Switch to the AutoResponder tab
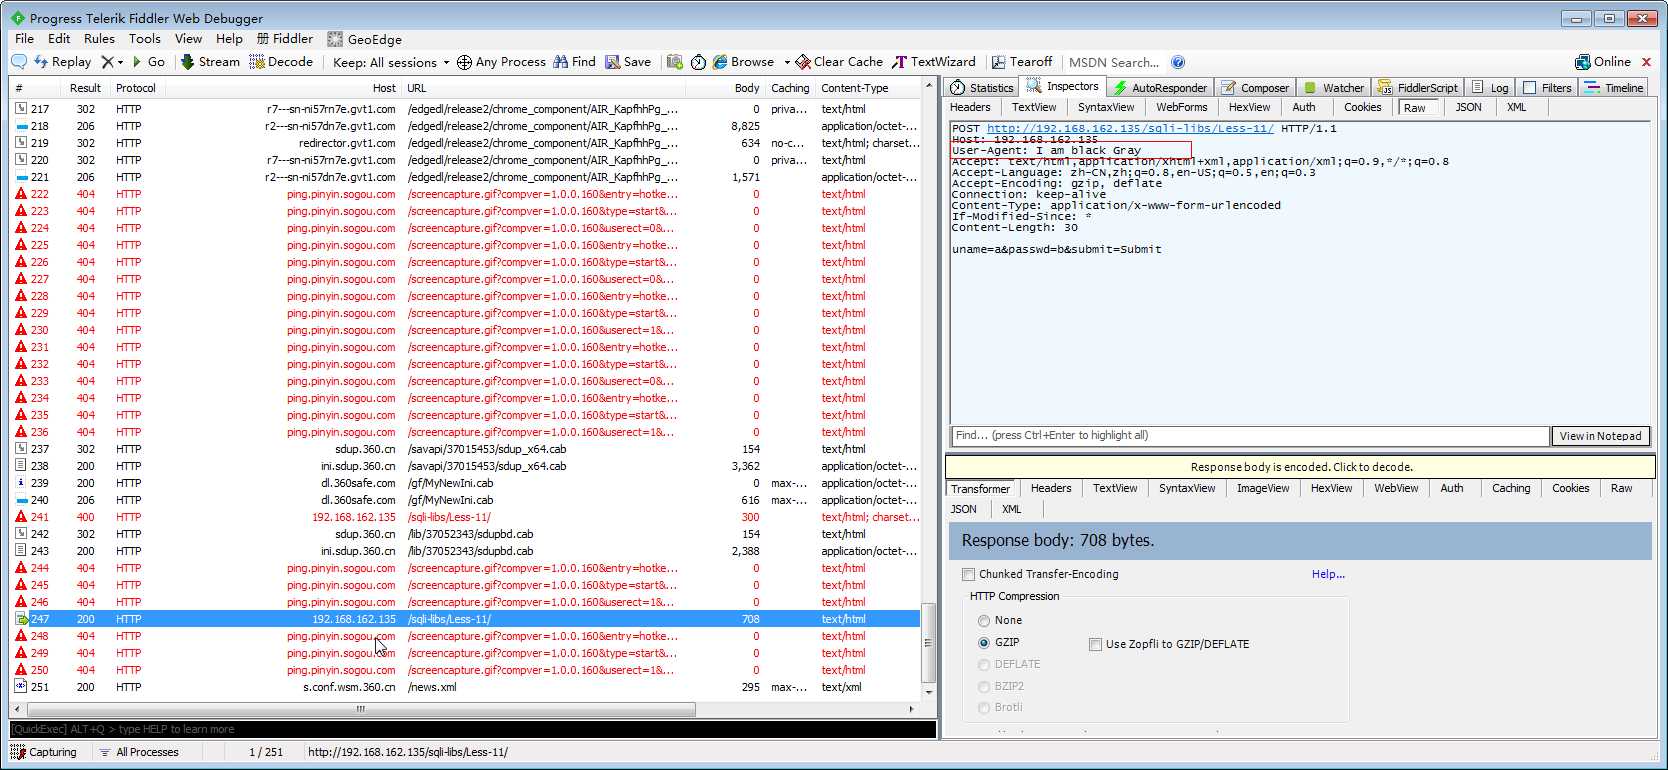This screenshot has height=770, width=1668. (x=1160, y=88)
